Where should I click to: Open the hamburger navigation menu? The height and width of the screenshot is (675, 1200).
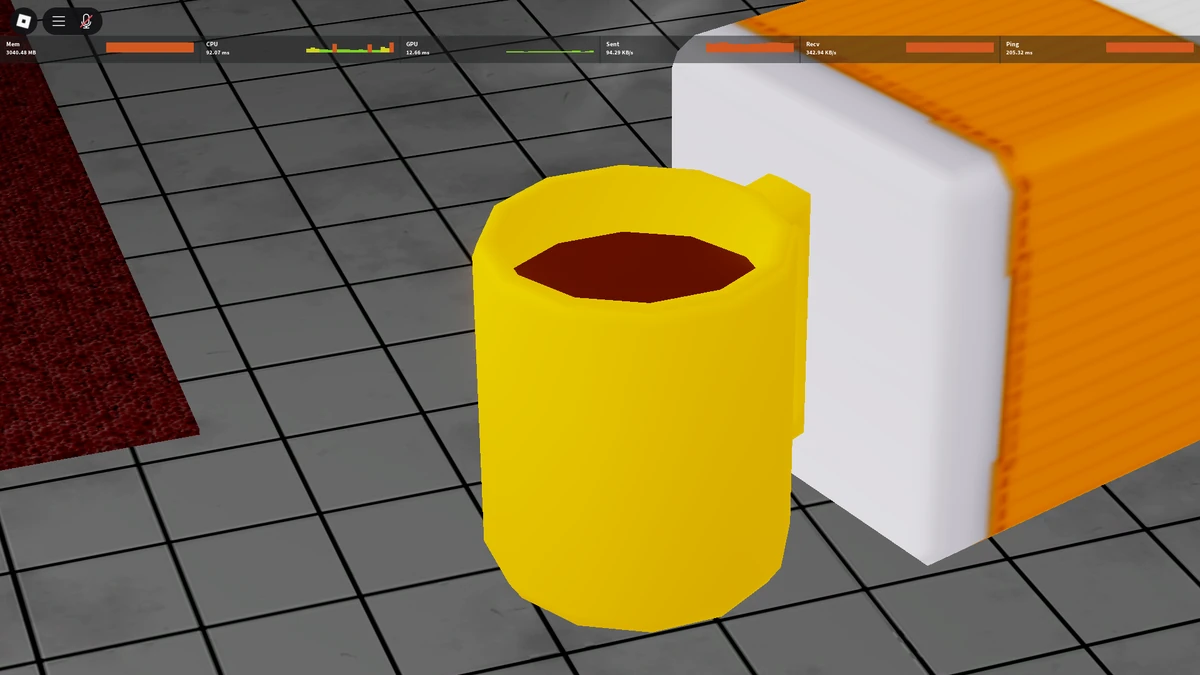(x=58, y=21)
